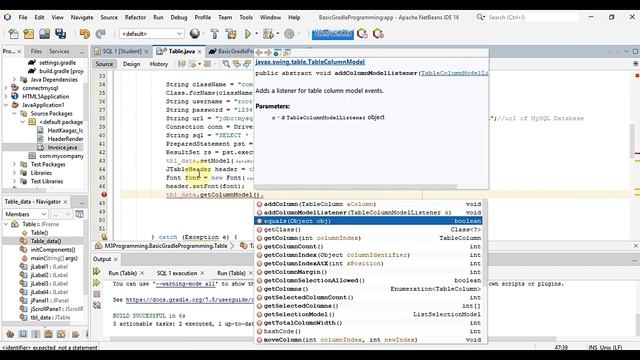
Task: Click the red error badge in the gutter
Action: pos(104,195)
